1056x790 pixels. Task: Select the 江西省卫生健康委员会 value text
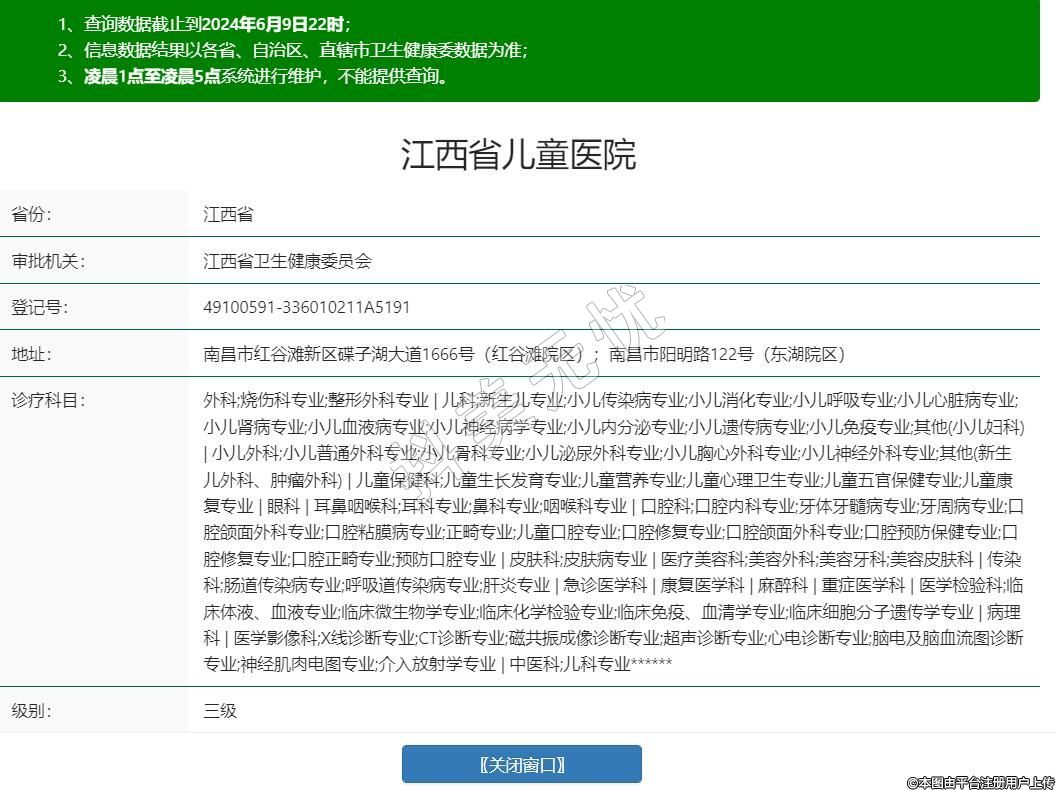(x=287, y=261)
